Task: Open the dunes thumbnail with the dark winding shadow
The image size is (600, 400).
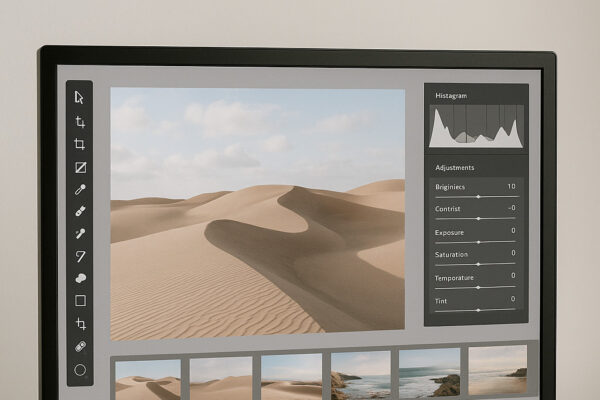Action: coord(148,379)
